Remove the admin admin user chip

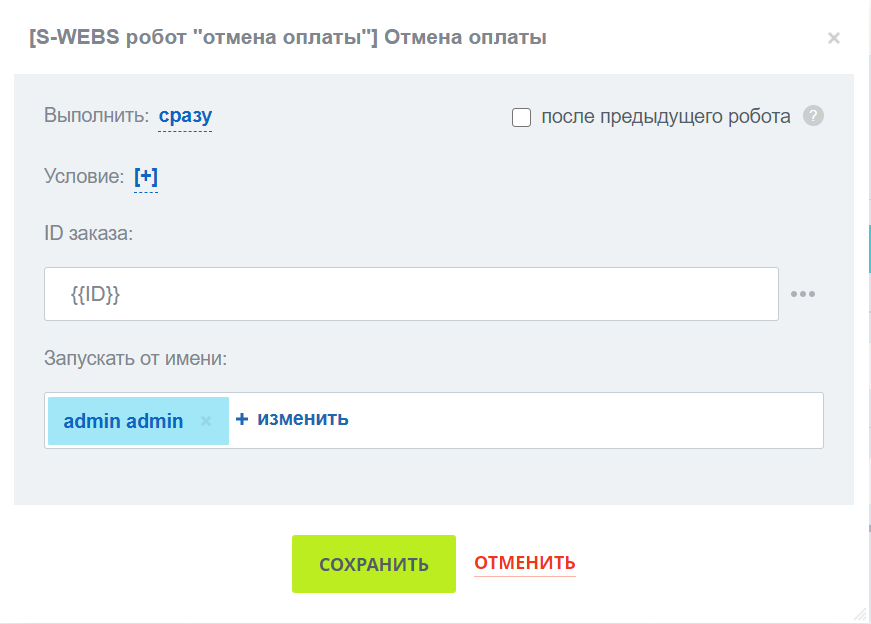coord(206,421)
